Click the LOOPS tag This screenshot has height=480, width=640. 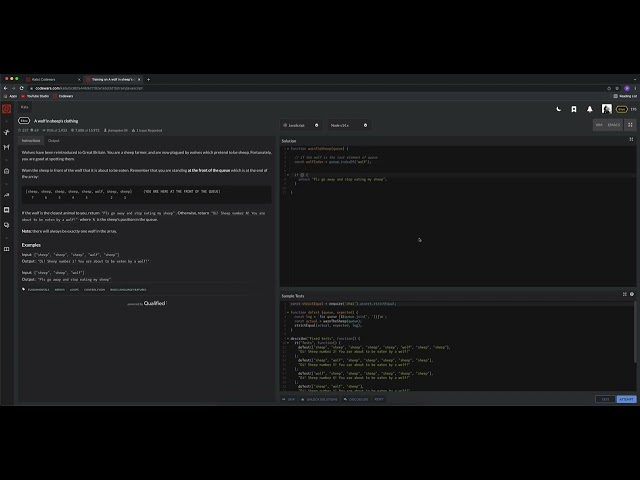(x=74, y=290)
